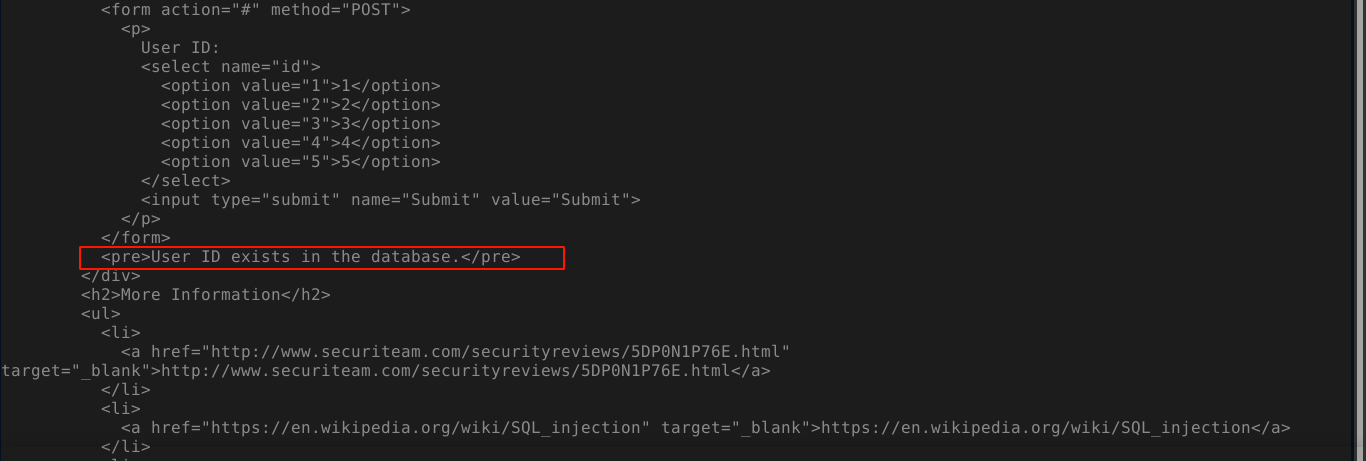Click the closing p tag
Image resolution: width=1366 pixels, height=461 pixels.
coord(141,219)
